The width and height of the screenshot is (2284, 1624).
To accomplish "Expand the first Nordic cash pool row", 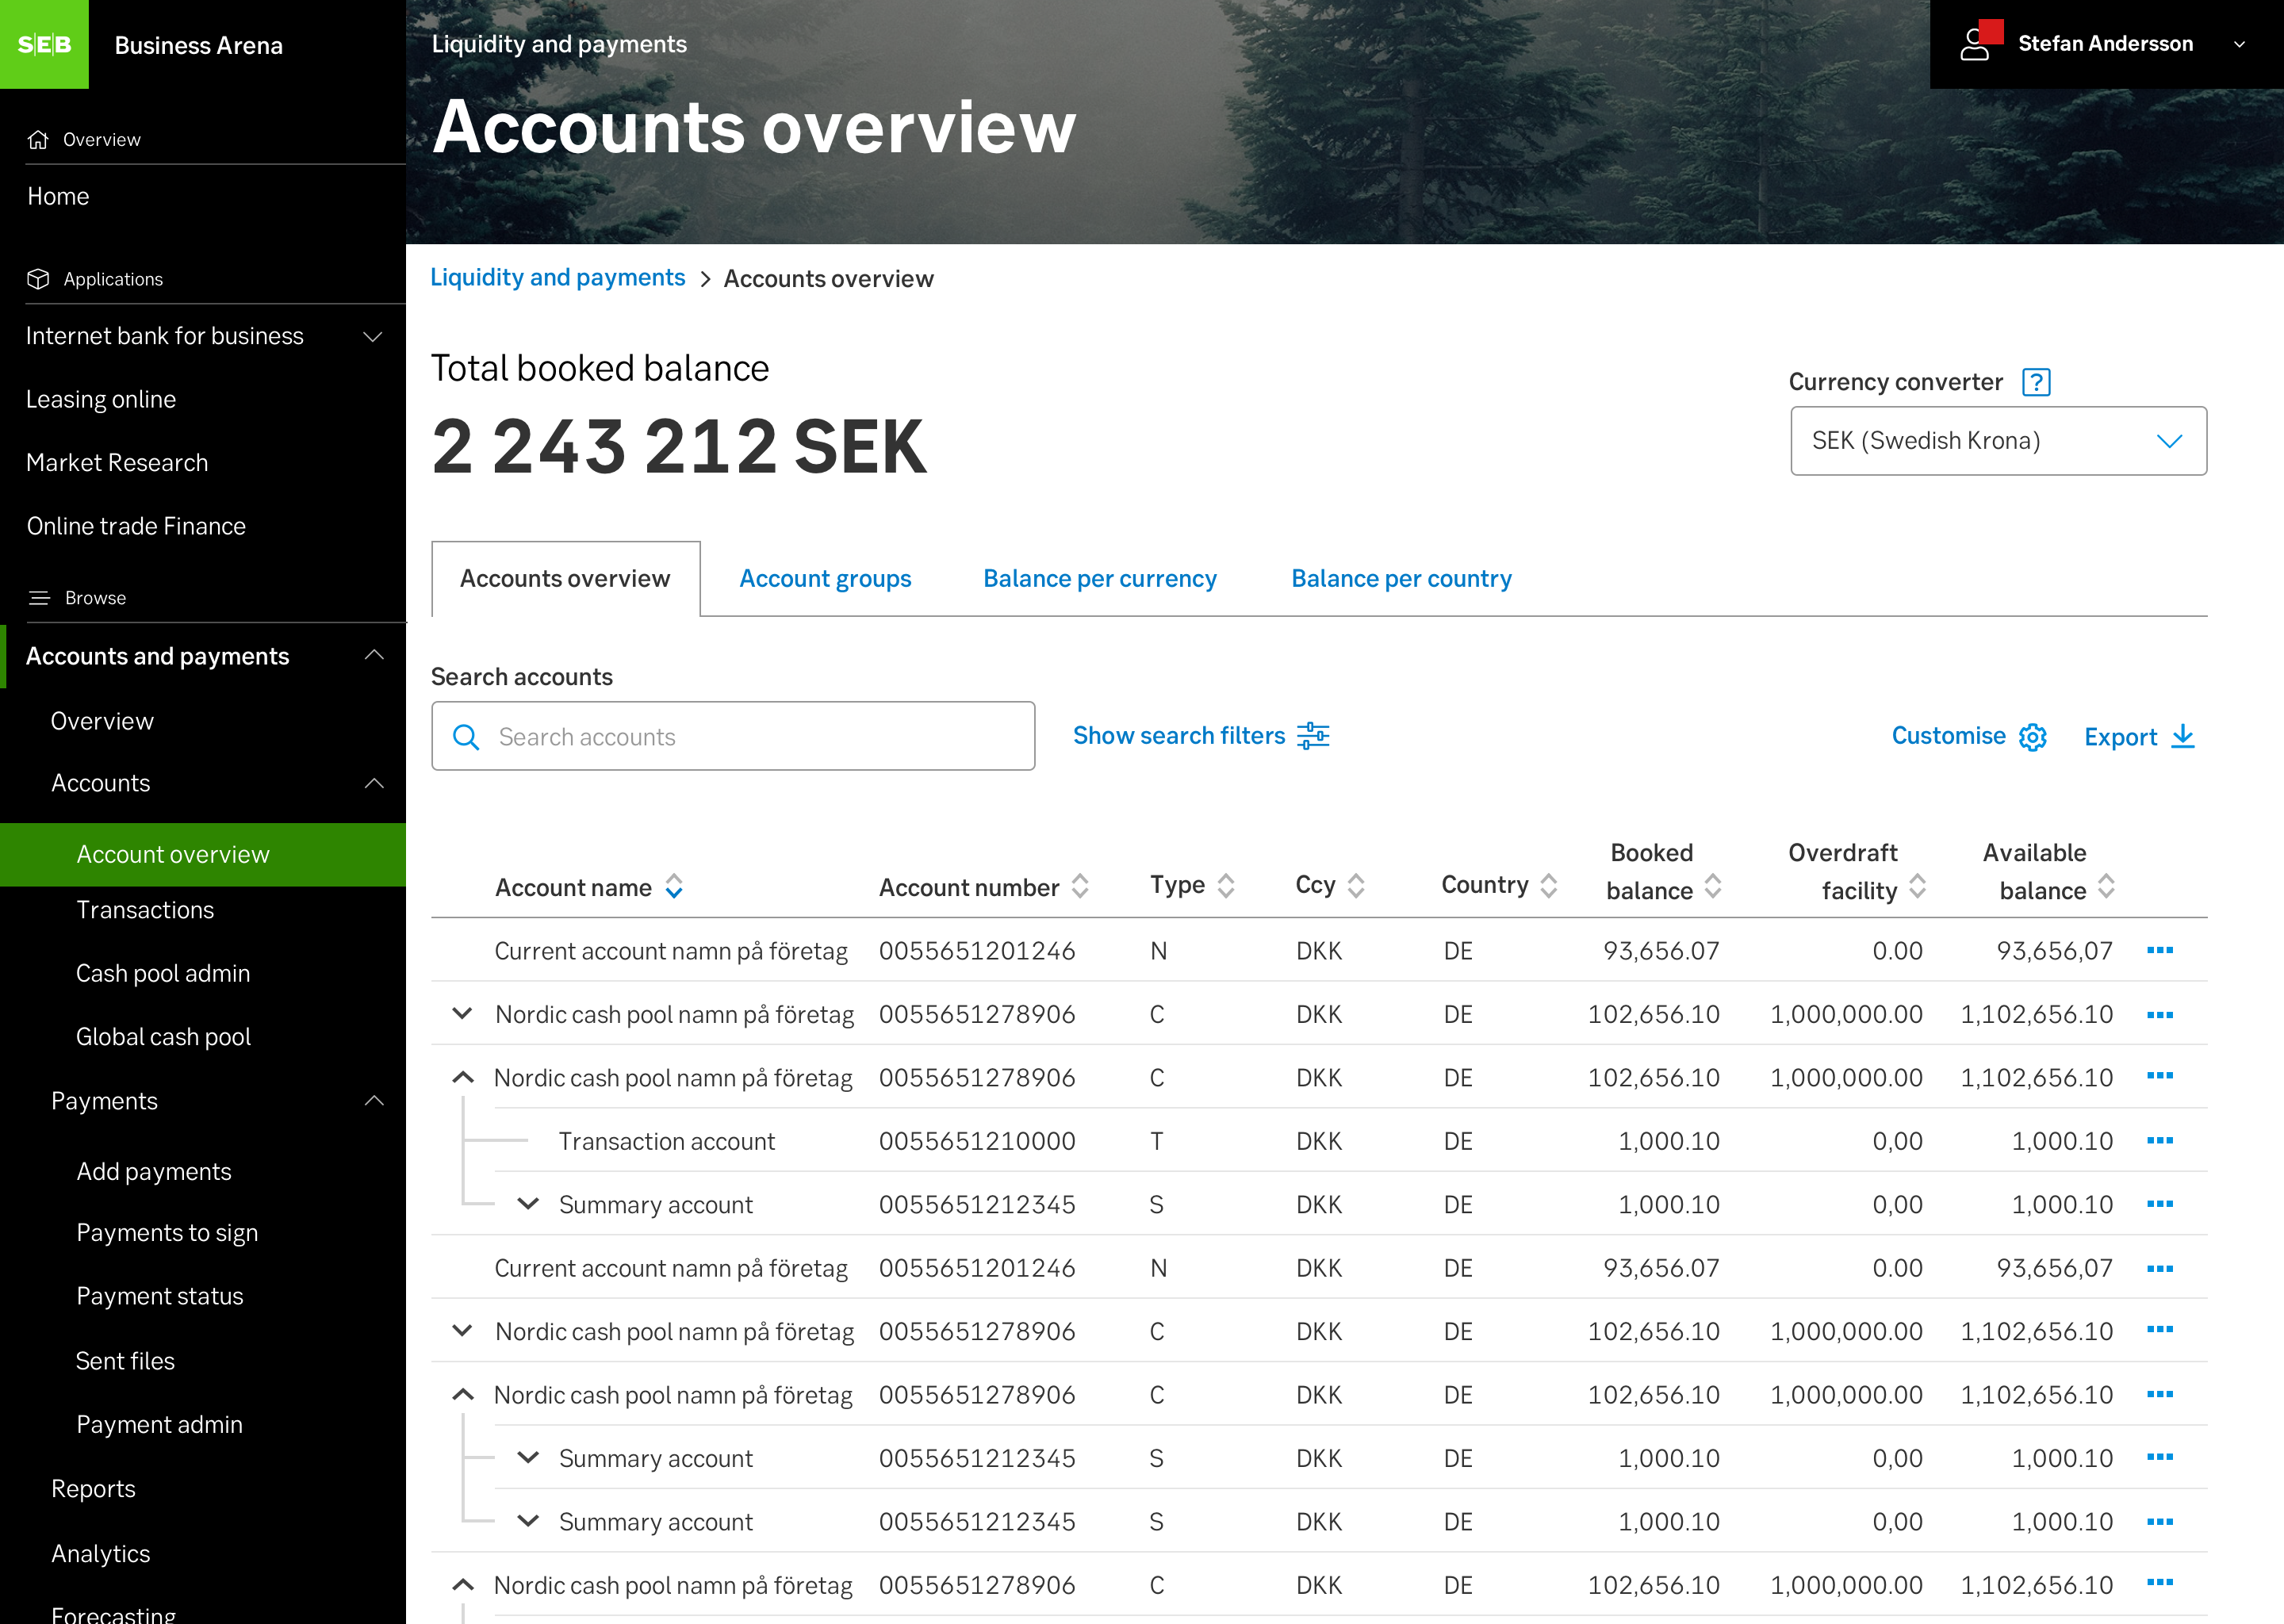I will click(x=462, y=1013).
